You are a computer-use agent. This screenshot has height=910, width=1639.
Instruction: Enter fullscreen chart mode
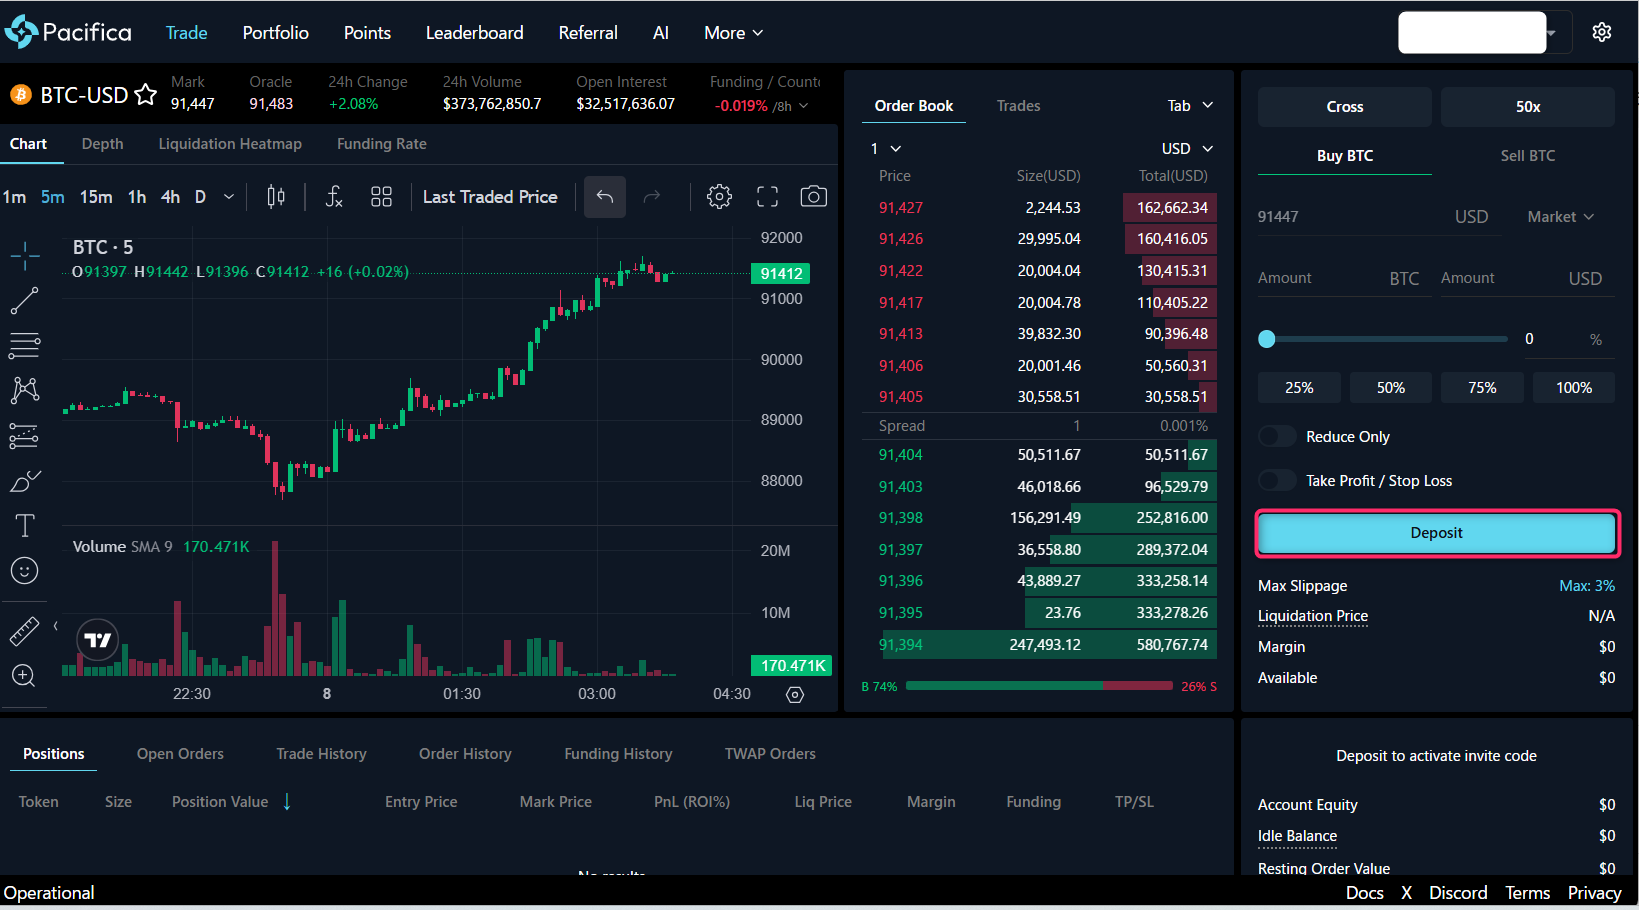(x=767, y=197)
